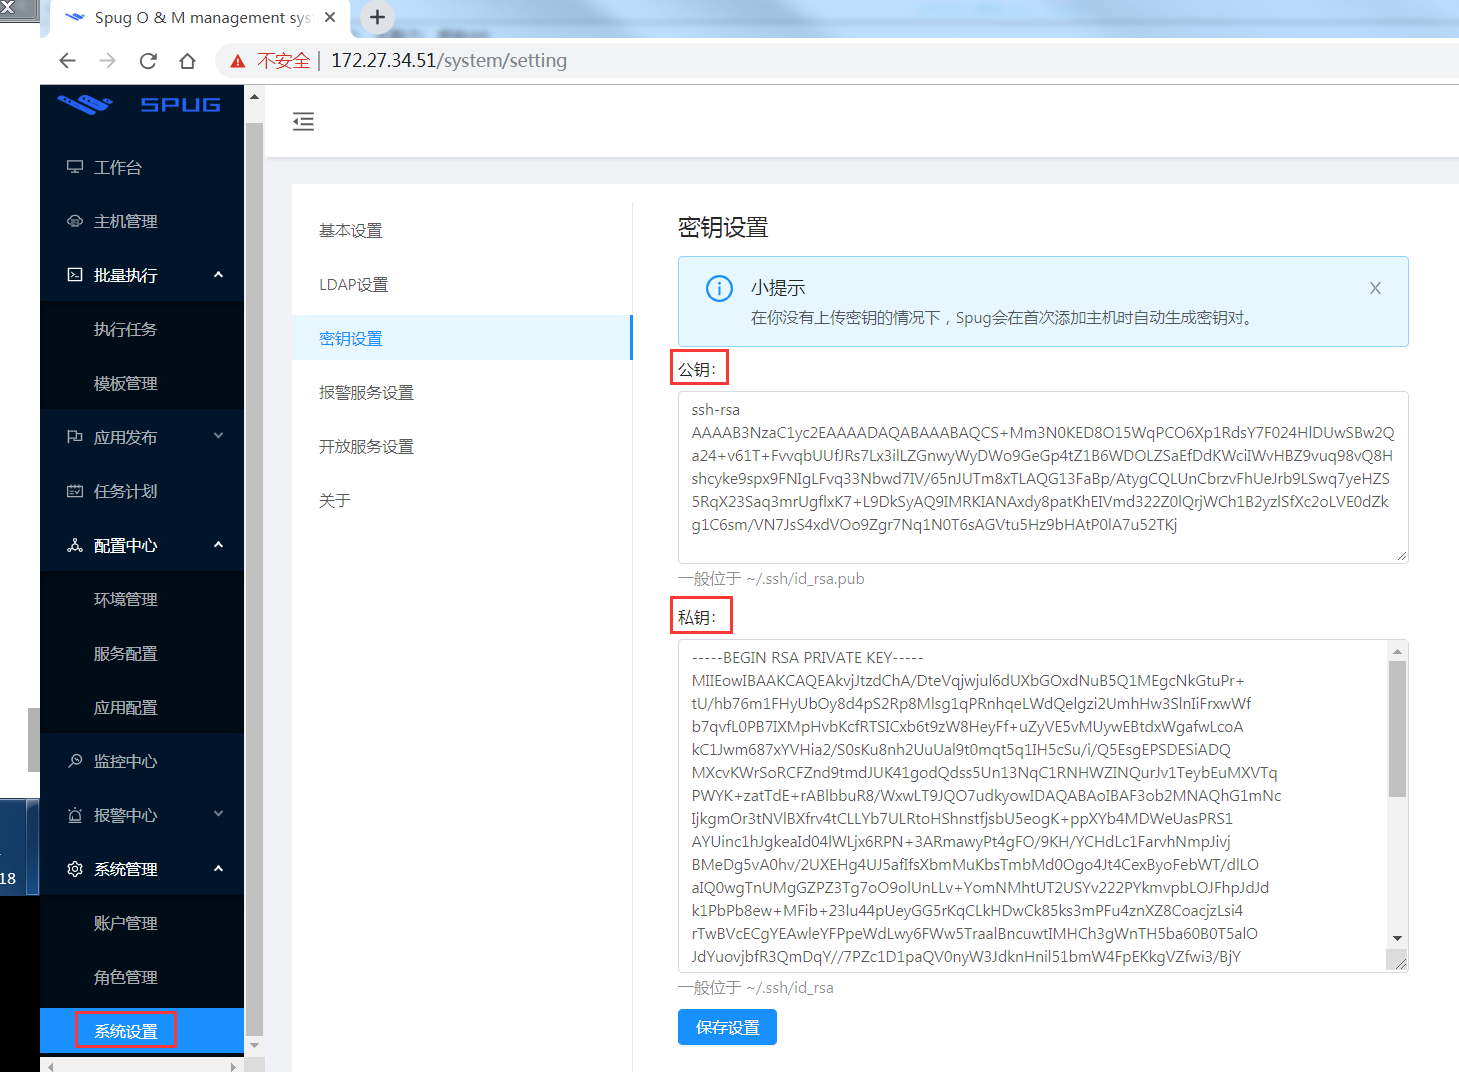Viewport: 1459px width, 1072px height.
Task: Open 环境管理 in sidebar
Action: coord(142,599)
